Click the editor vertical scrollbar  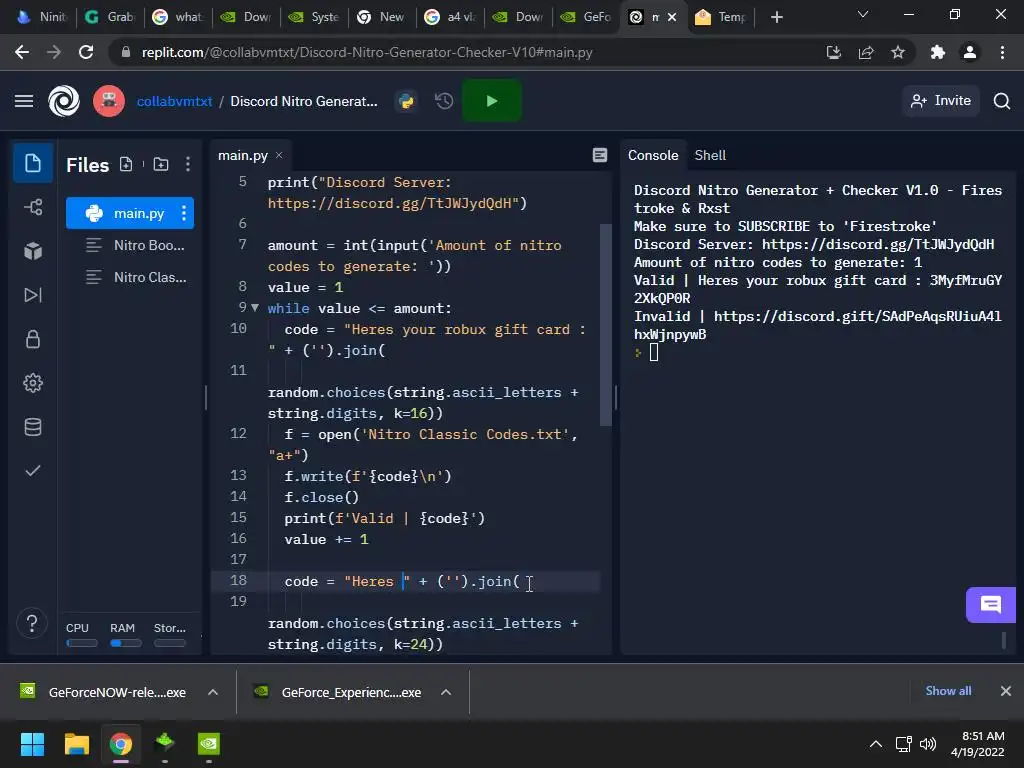(x=606, y=325)
